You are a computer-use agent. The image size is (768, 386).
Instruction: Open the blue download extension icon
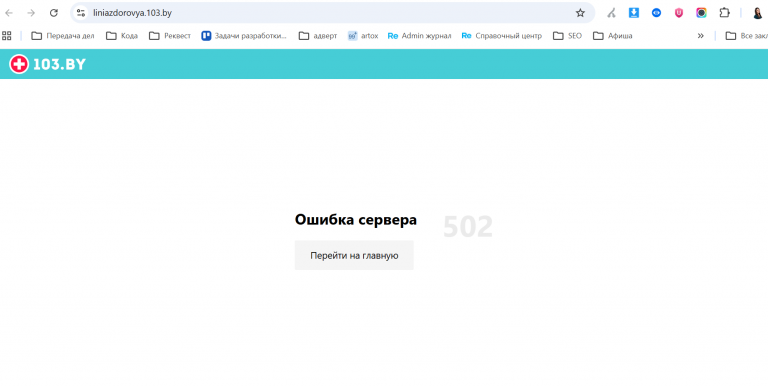click(x=634, y=13)
